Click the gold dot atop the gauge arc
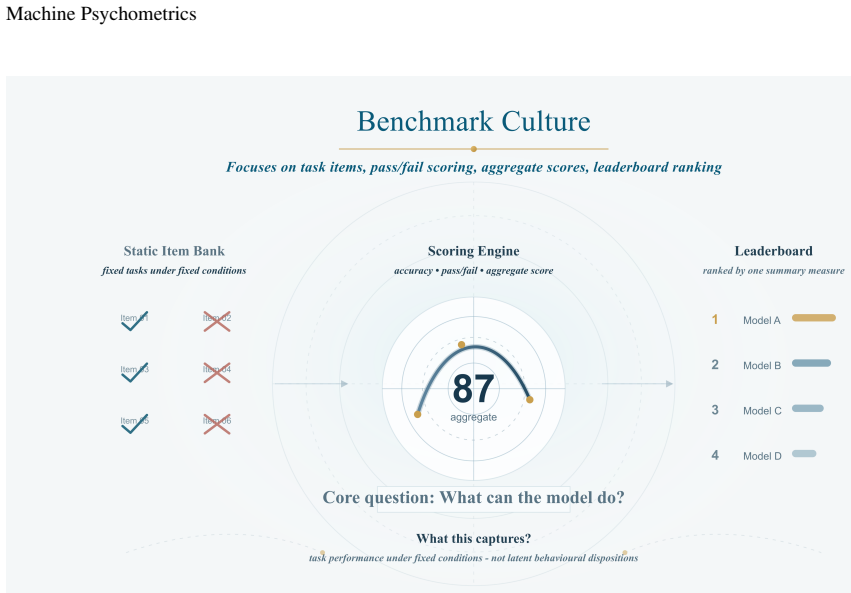The width and height of the screenshot is (851, 593). point(461,345)
